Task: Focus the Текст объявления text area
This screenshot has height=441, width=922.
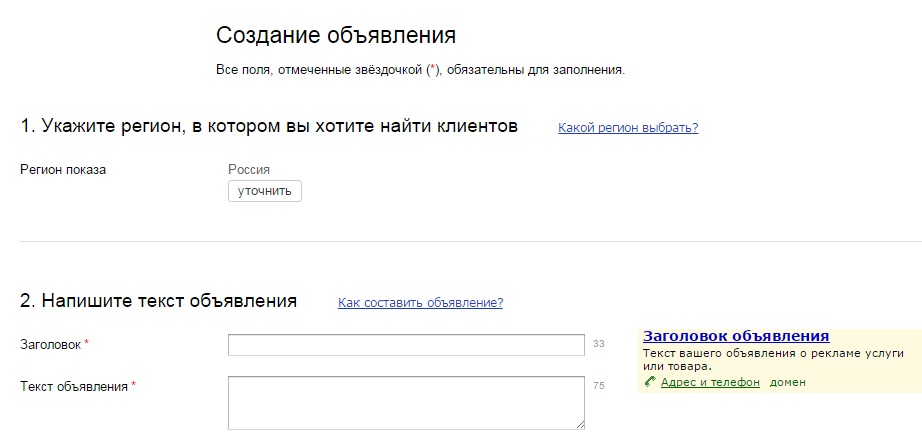Action: [x=406, y=403]
